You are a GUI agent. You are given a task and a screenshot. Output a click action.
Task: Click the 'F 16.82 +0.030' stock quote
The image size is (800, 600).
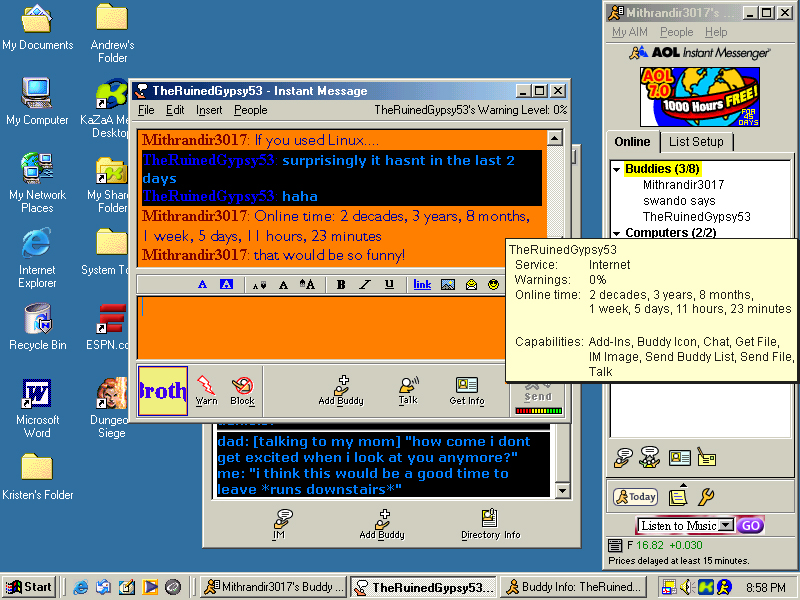coord(665,545)
